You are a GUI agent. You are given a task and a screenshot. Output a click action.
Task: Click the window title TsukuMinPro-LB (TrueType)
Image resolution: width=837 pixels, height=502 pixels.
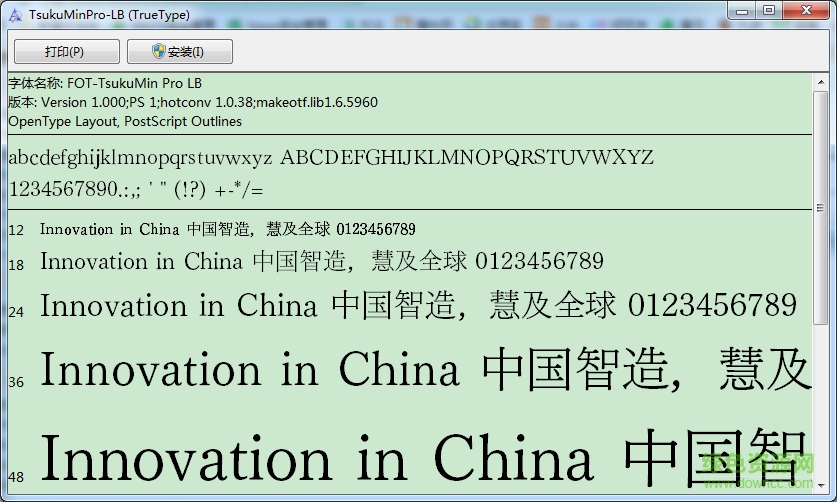109,15
